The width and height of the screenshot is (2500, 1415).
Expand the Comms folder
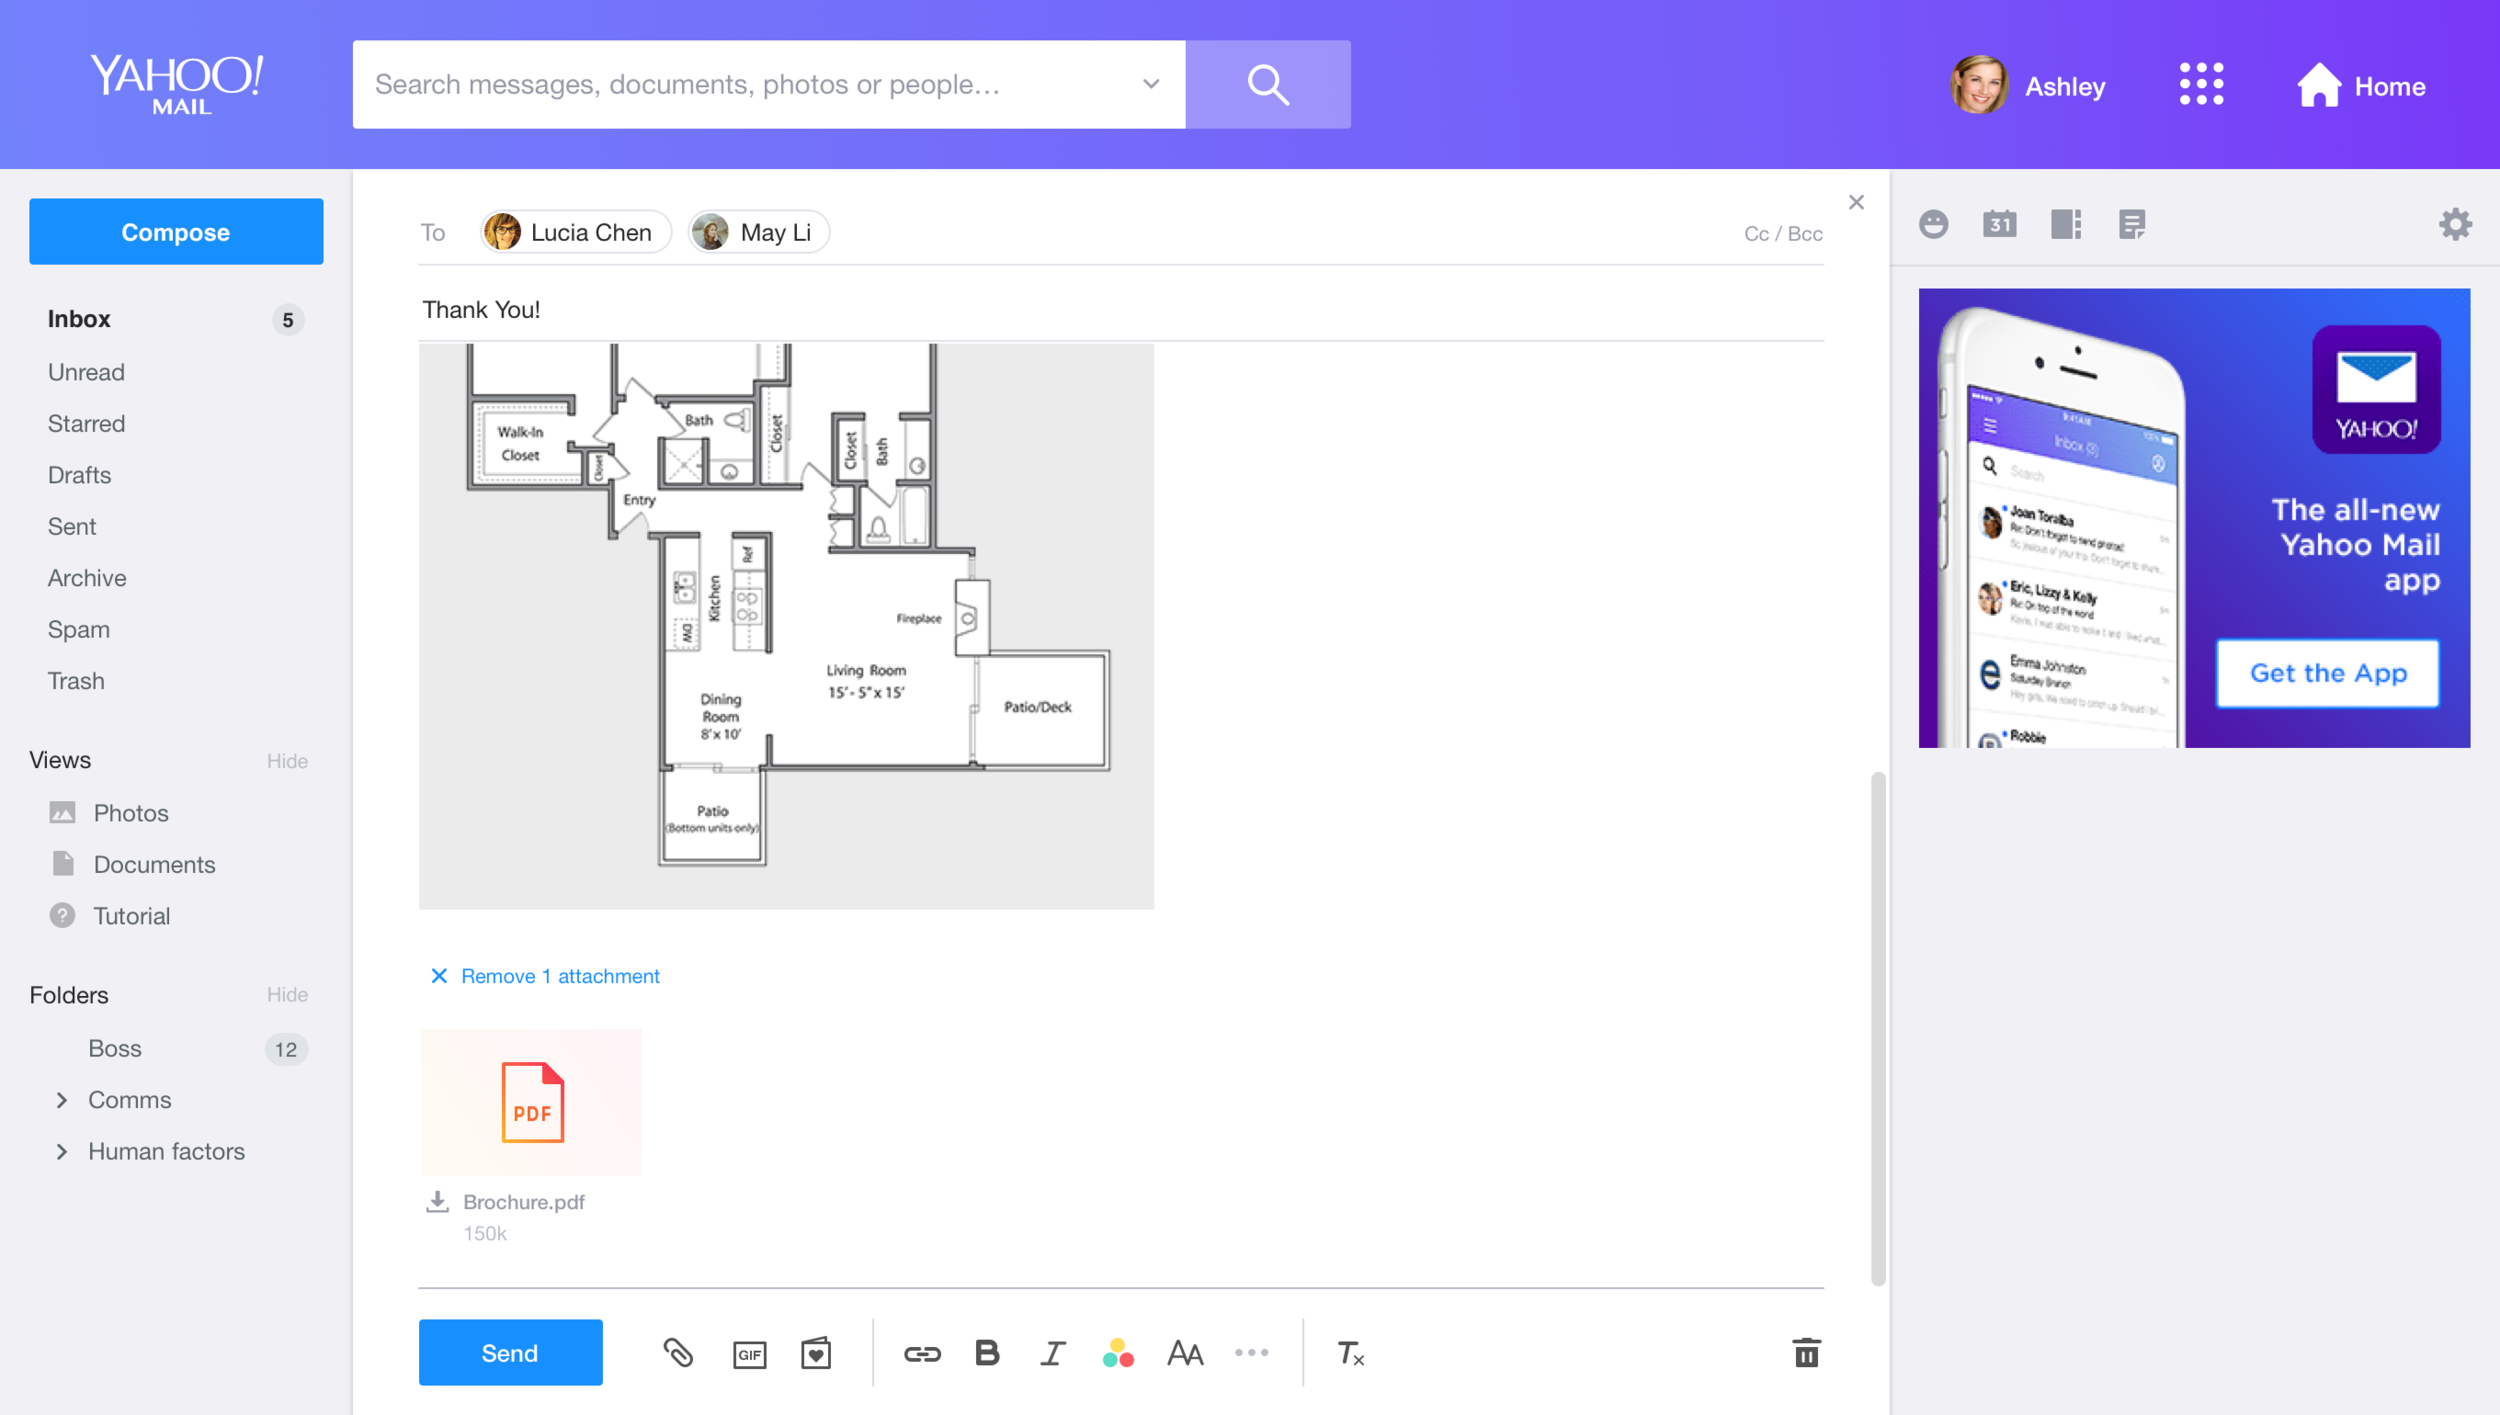(x=62, y=1100)
